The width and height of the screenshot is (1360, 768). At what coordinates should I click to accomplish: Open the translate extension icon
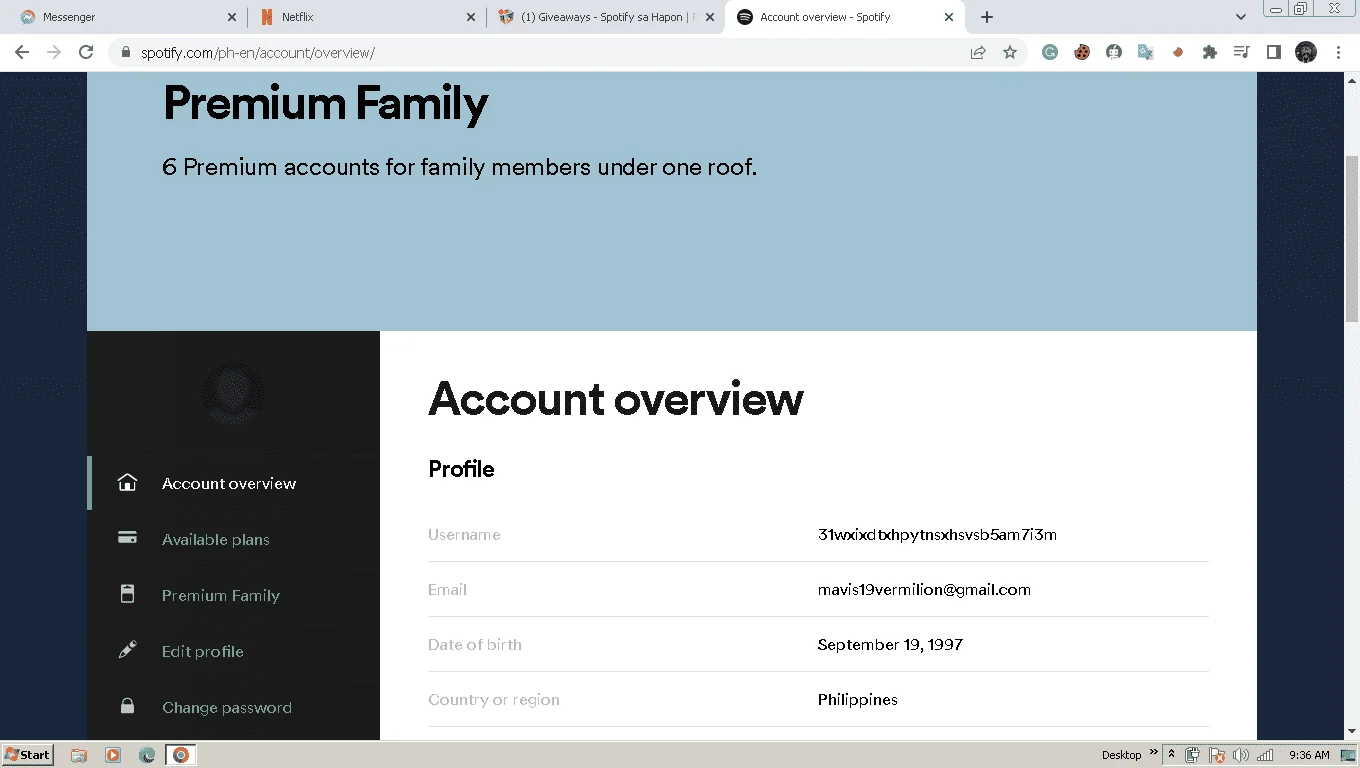tap(1146, 53)
